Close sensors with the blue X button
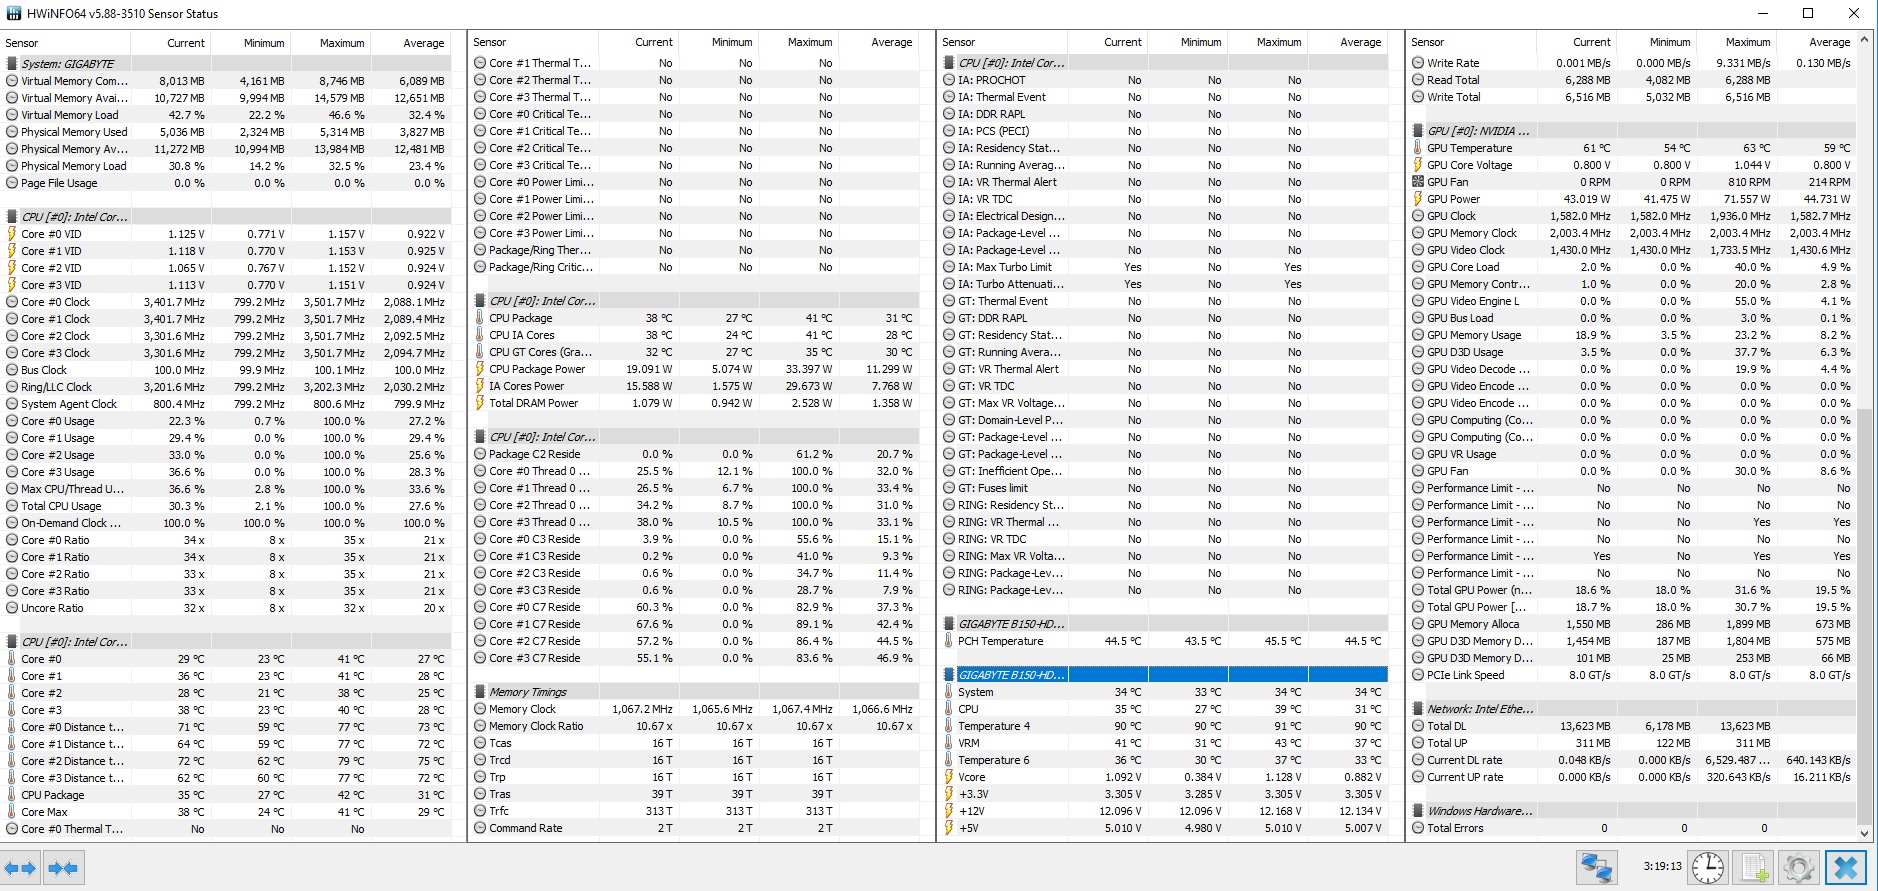The width and height of the screenshot is (1878, 891). (x=1846, y=867)
